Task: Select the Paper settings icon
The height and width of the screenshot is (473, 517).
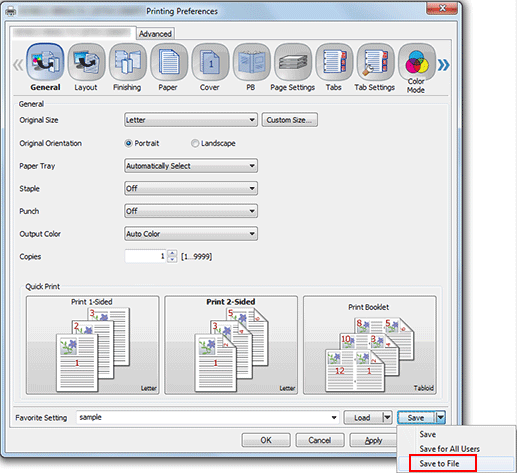Action: click(x=169, y=62)
